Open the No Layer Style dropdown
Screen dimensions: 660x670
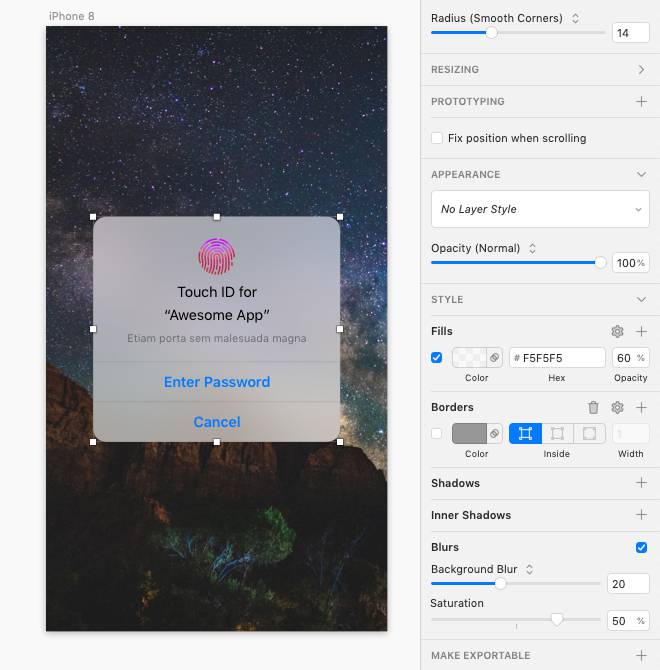coord(539,209)
